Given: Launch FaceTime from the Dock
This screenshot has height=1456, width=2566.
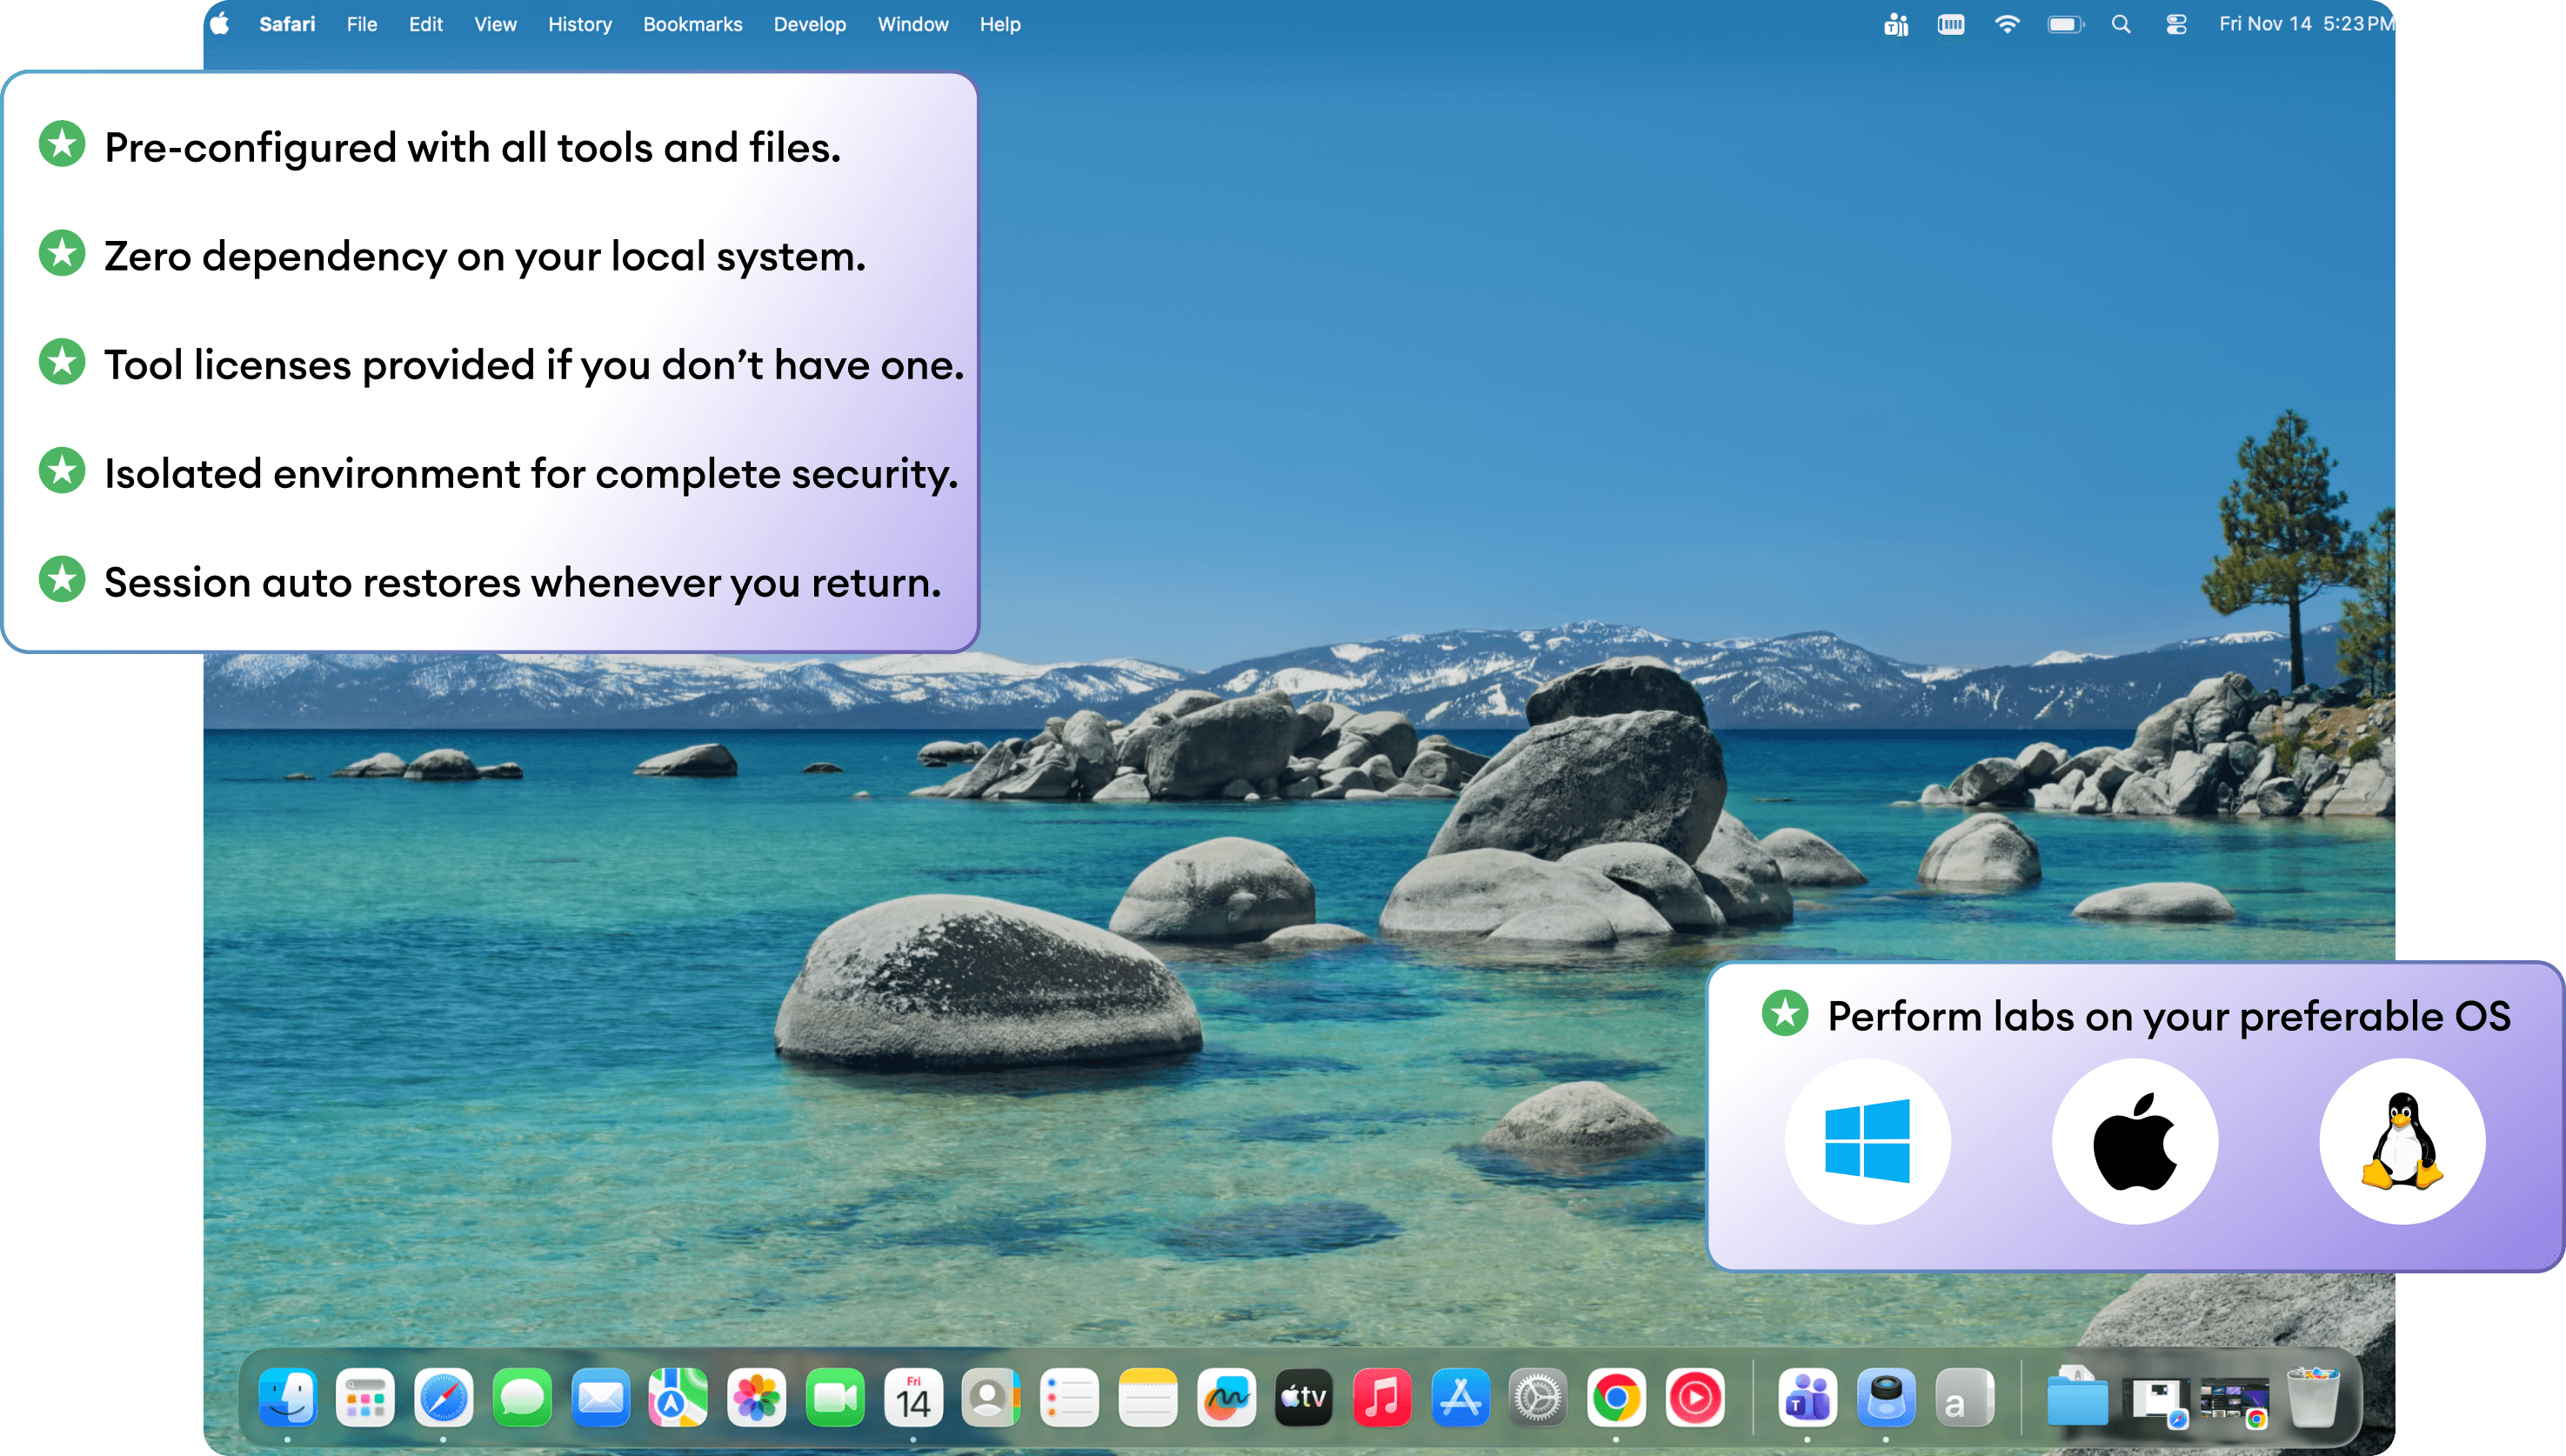Looking at the screenshot, I should click(835, 1397).
